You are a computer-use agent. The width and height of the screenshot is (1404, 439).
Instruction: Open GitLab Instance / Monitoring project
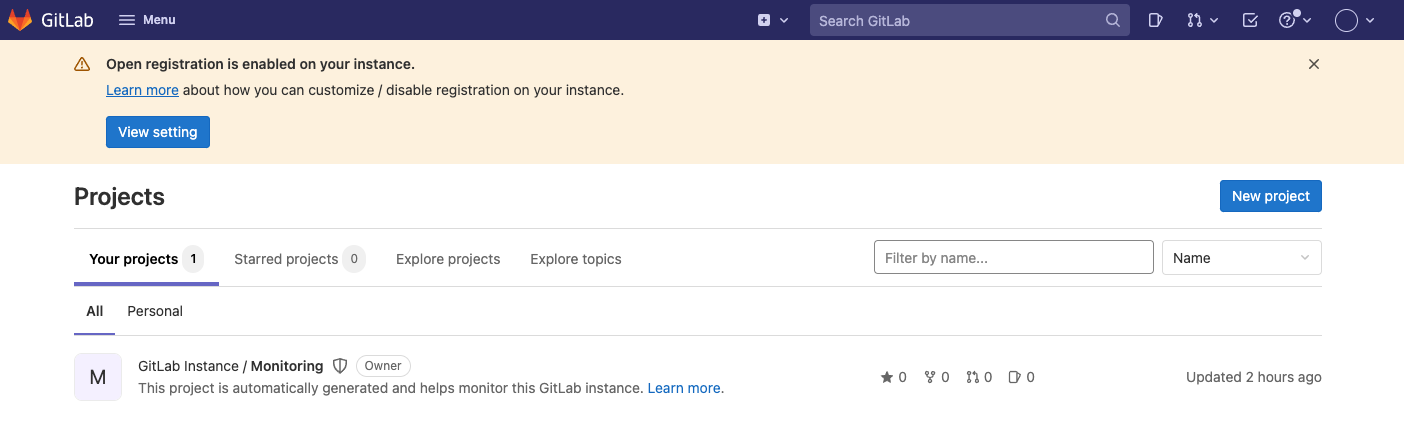pyautogui.click(x=231, y=366)
